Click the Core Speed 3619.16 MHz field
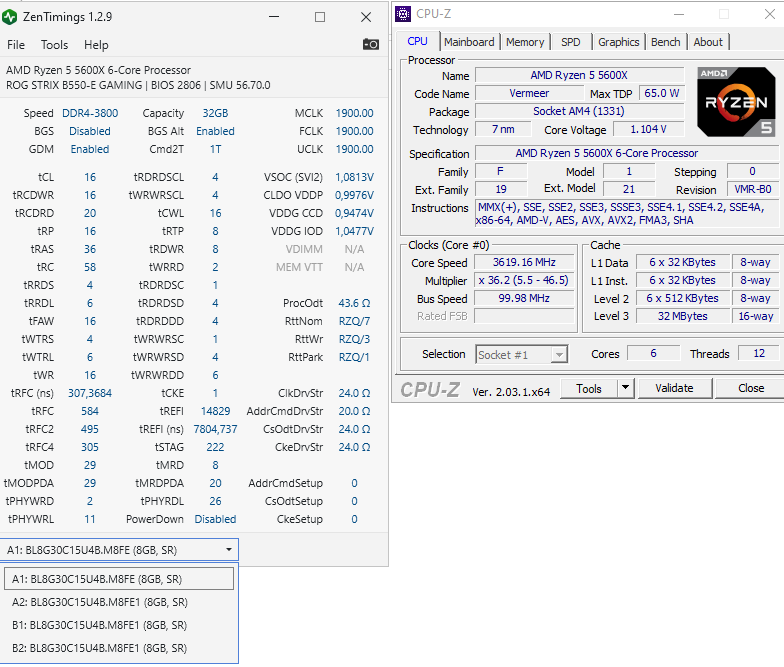 (x=524, y=262)
